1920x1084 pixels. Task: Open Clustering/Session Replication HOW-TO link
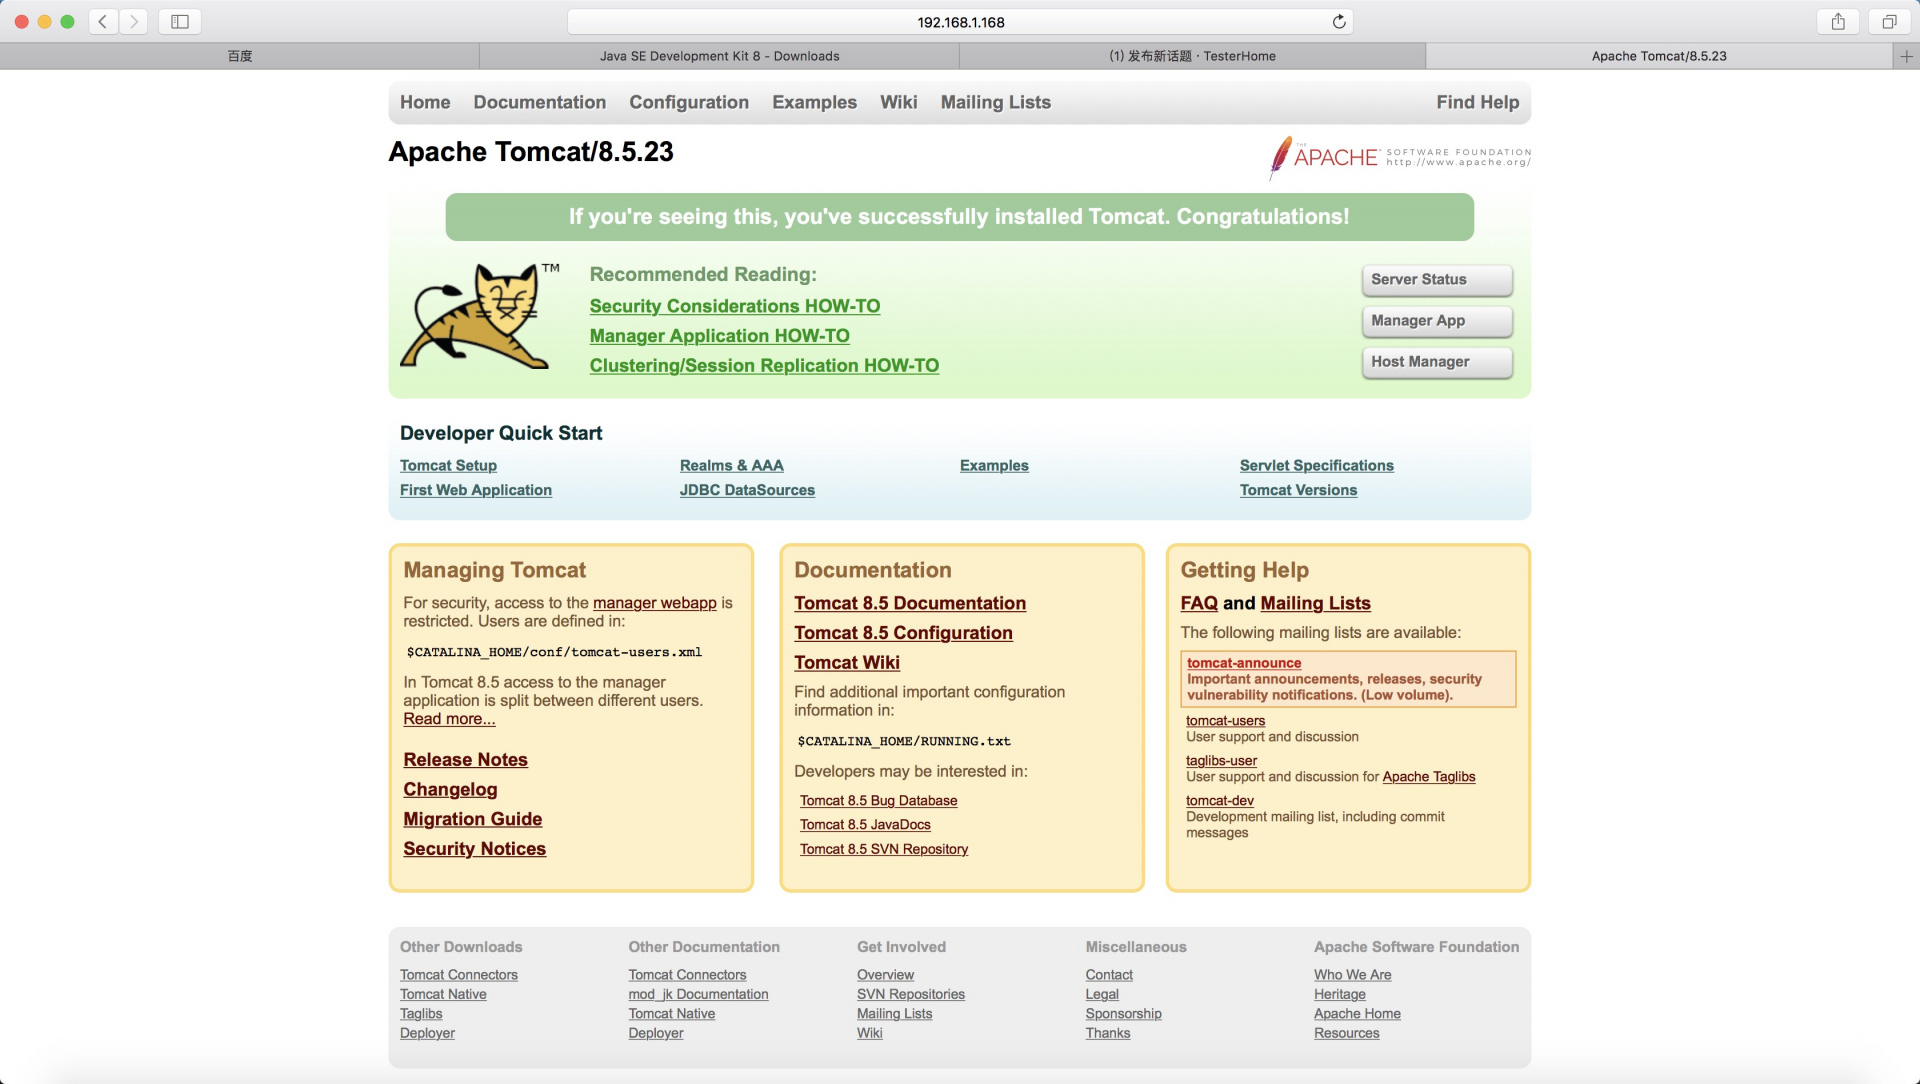pos(764,365)
